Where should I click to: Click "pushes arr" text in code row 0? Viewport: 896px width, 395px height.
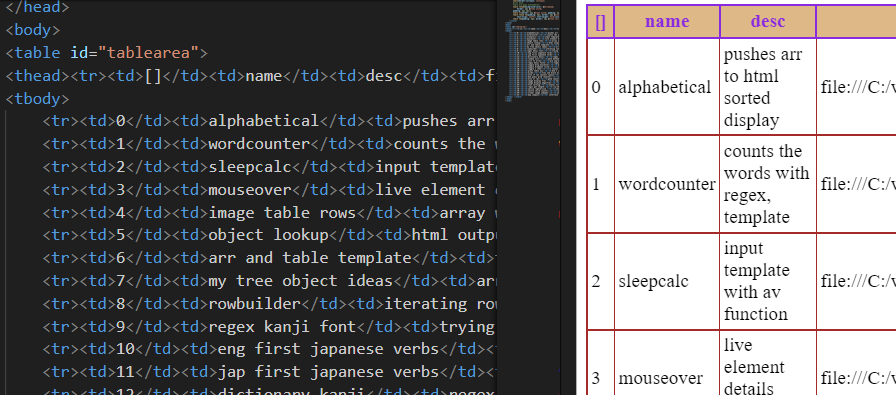pos(449,121)
